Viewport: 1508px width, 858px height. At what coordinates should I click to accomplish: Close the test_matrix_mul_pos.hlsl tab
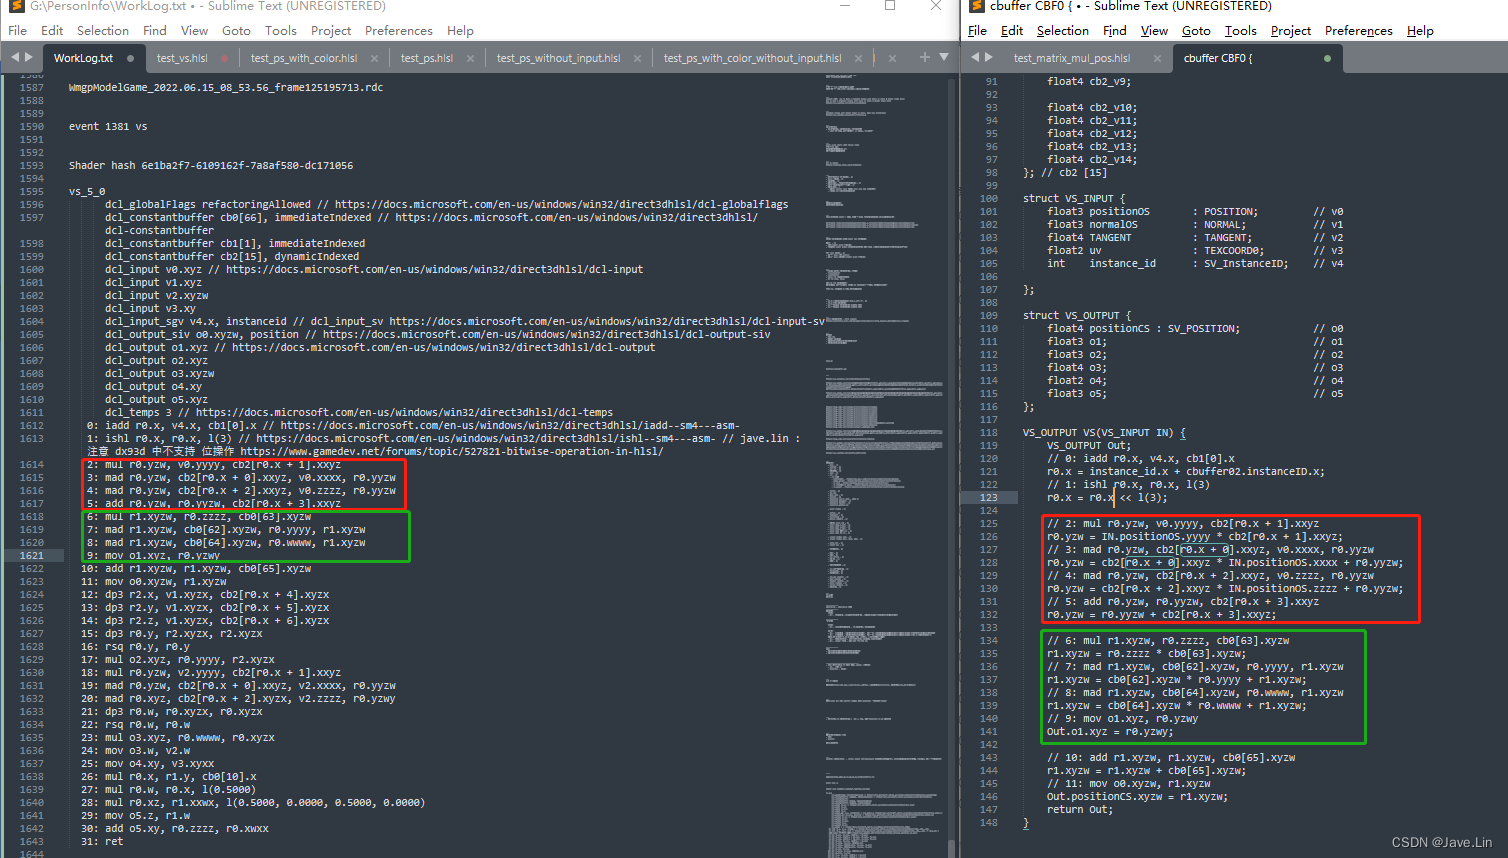click(1157, 58)
